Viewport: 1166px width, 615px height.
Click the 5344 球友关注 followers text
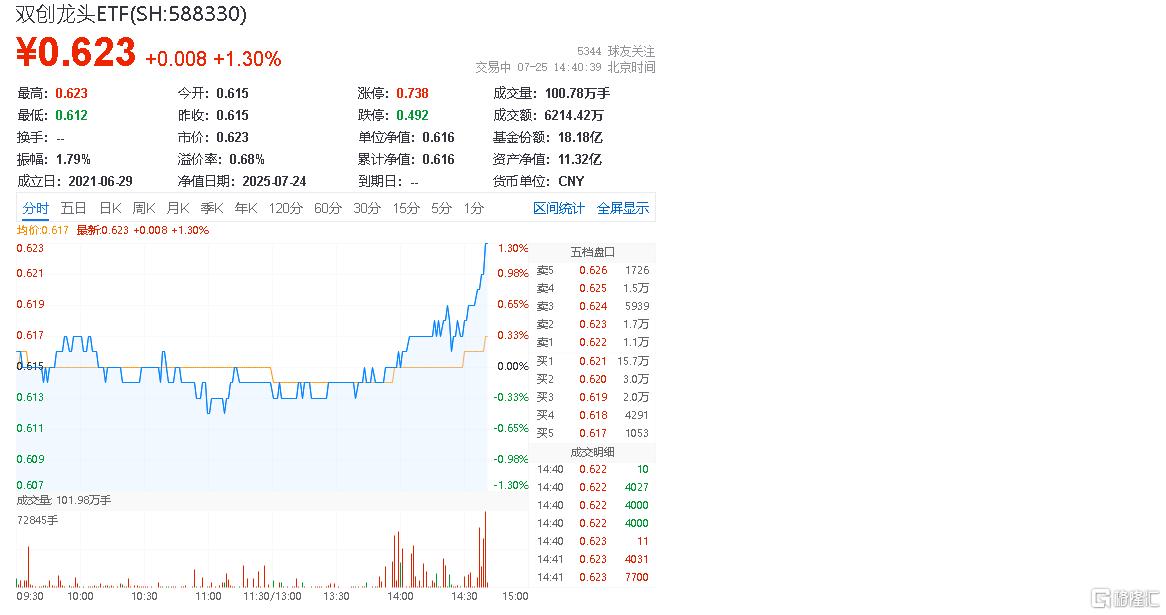pyautogui.click(x=616, y=51)
